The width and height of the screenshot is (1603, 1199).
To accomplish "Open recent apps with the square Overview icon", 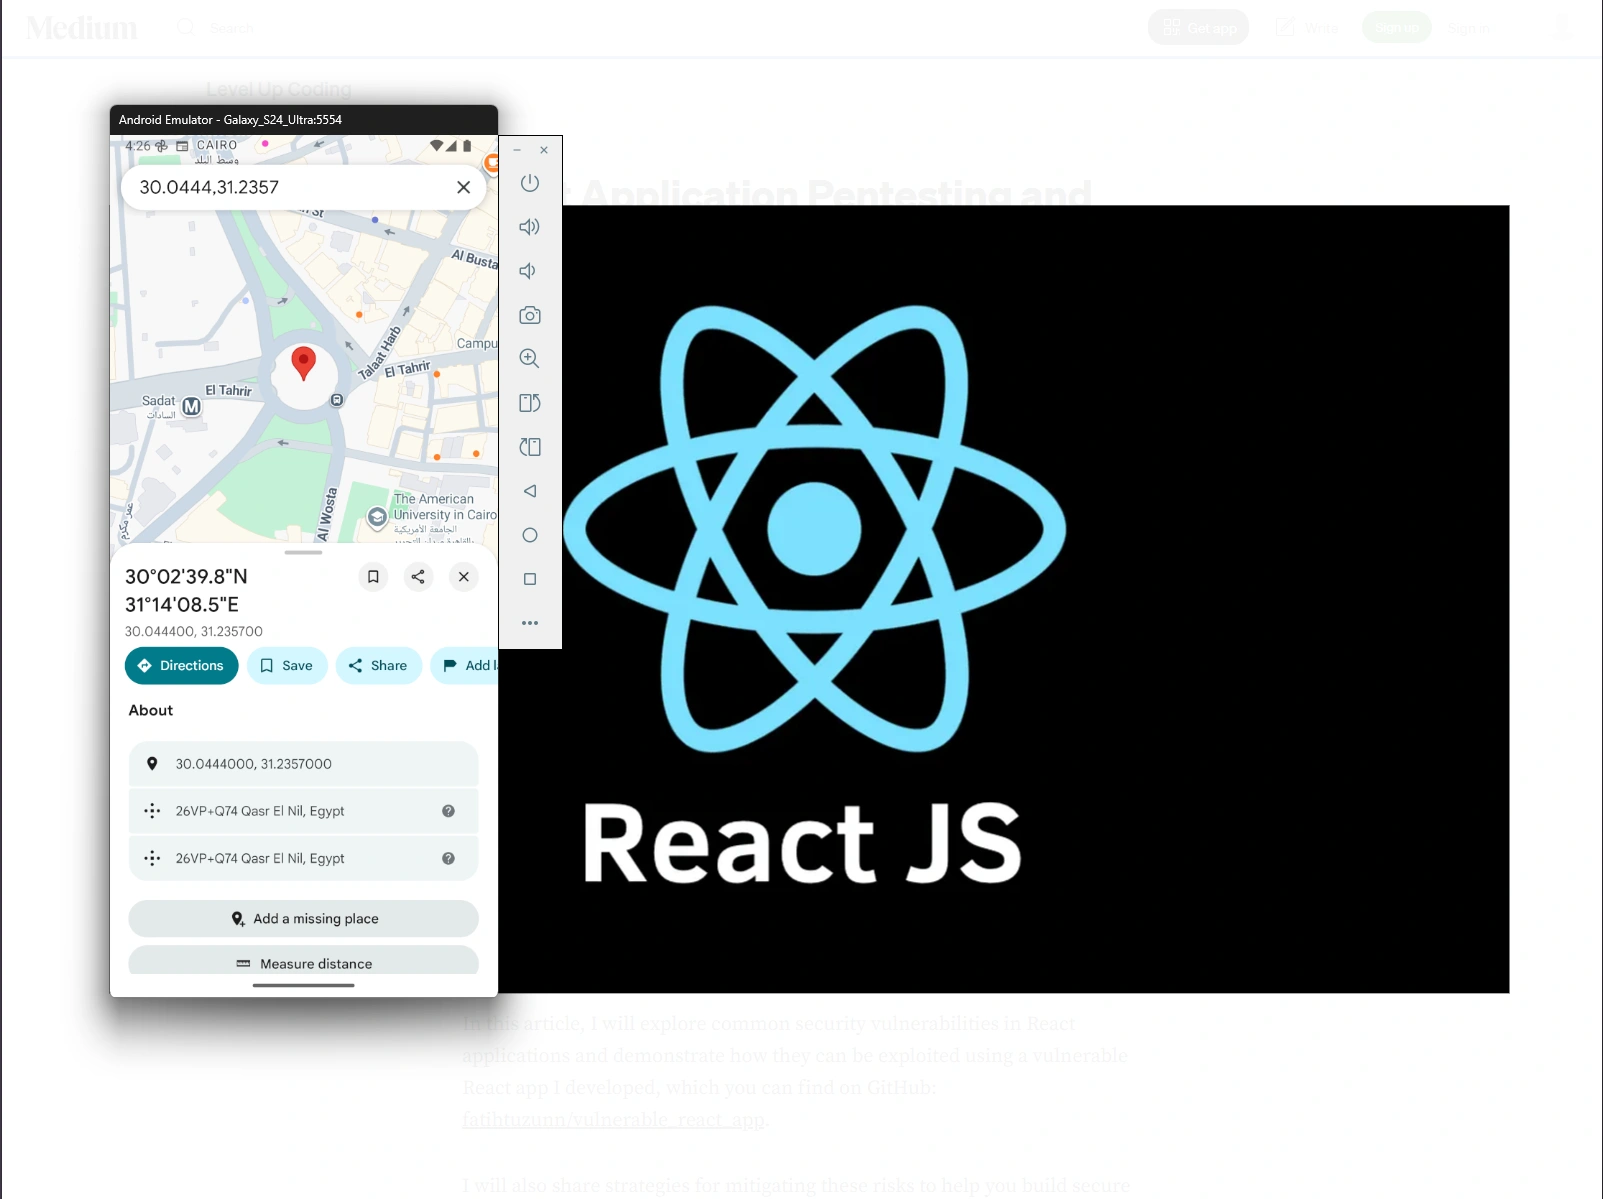I will coord(529,578).
